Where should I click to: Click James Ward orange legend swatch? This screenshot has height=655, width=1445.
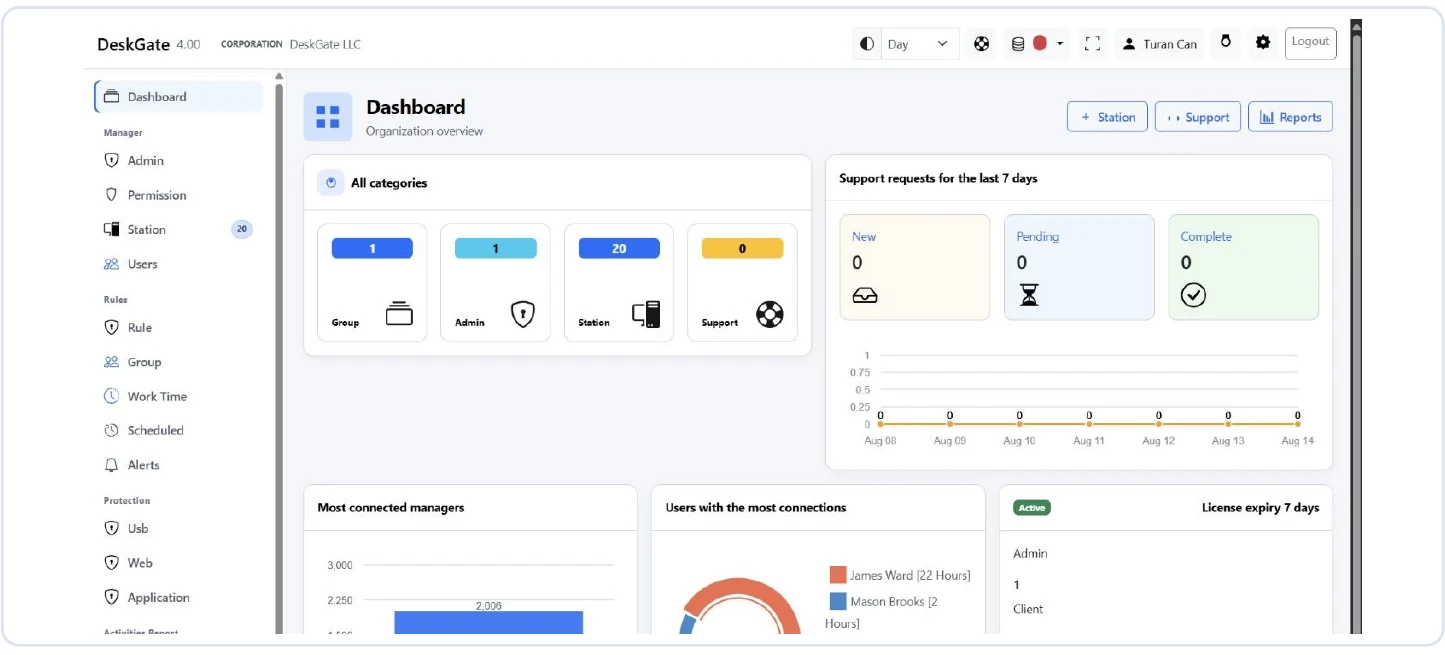tap(838, 575)
